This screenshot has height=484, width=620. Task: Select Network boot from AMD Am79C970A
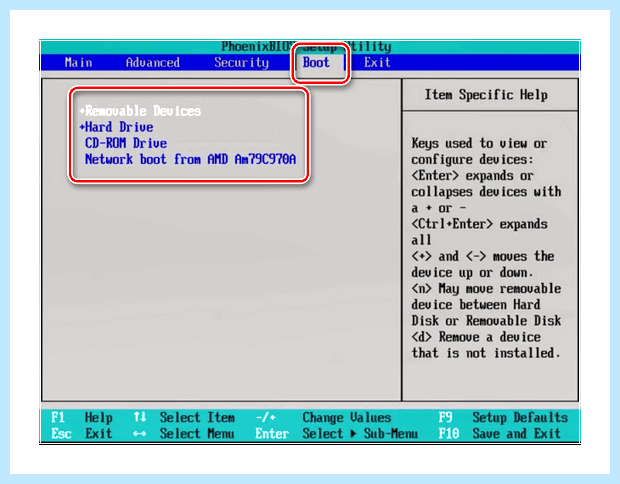pos(190,159)
